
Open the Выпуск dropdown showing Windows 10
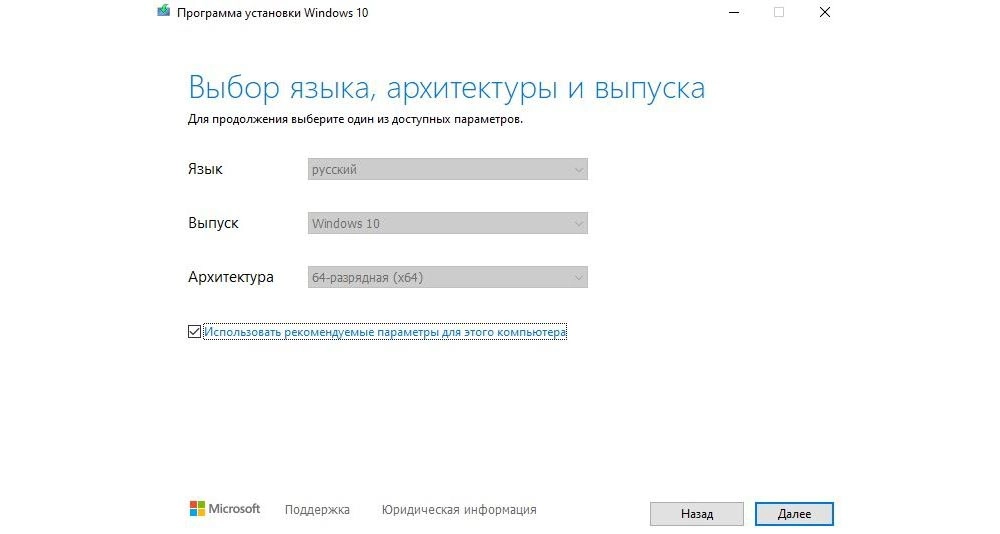(x=448, y=223)
